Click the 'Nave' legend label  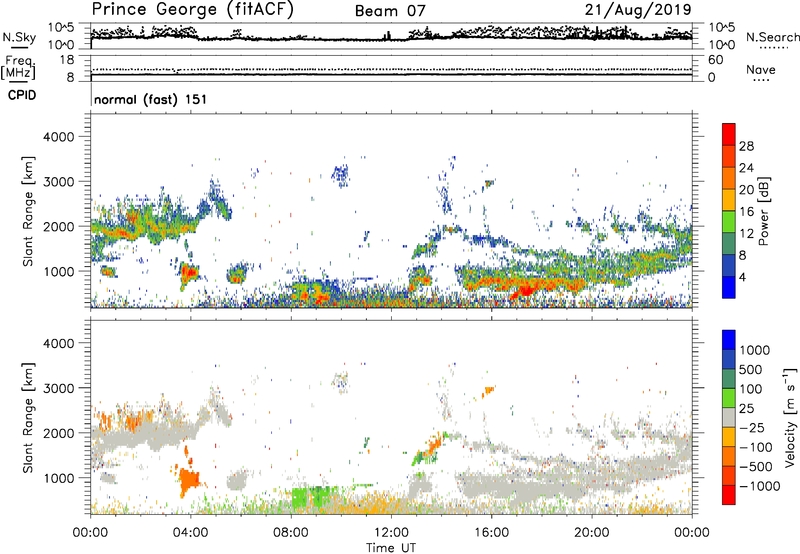click(x=760, y=69)
